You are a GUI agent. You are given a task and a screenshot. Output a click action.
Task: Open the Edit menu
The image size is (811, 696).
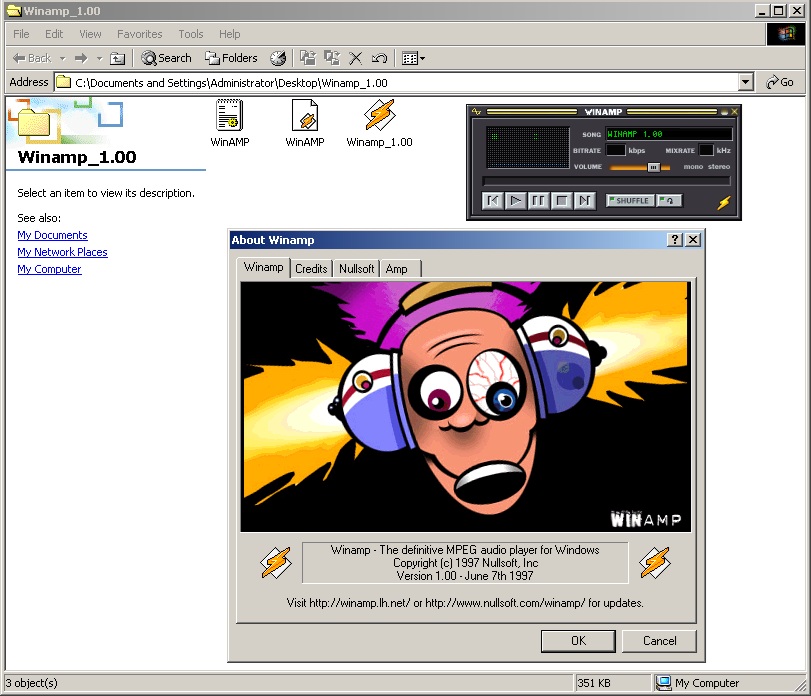click(x=54, y=34)
